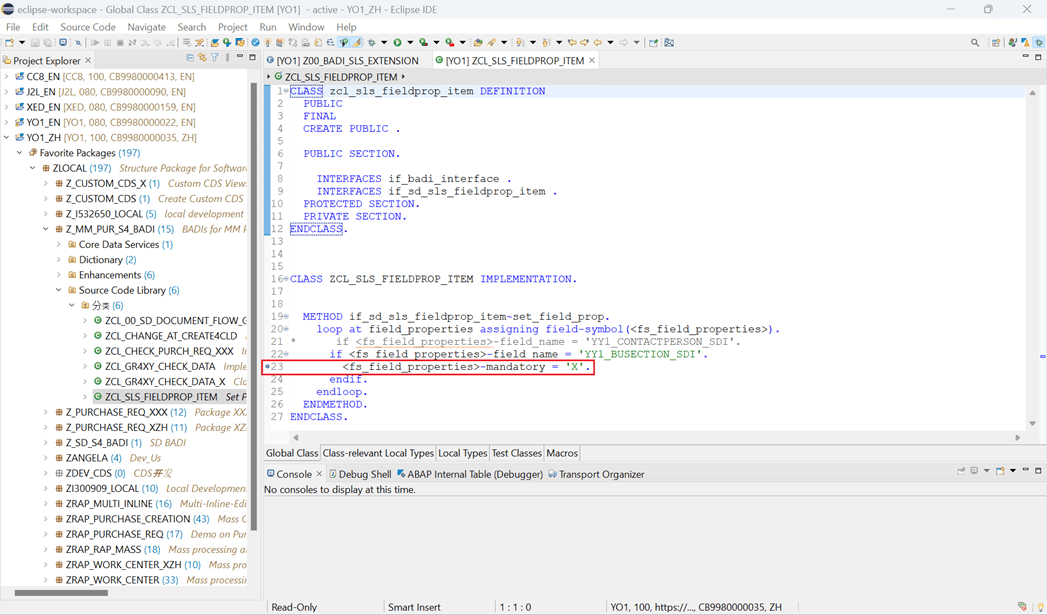Screen dimensions: 1047x615
Task: Toggle Link with Editor in Project Explorer
Action: (202, 59)
